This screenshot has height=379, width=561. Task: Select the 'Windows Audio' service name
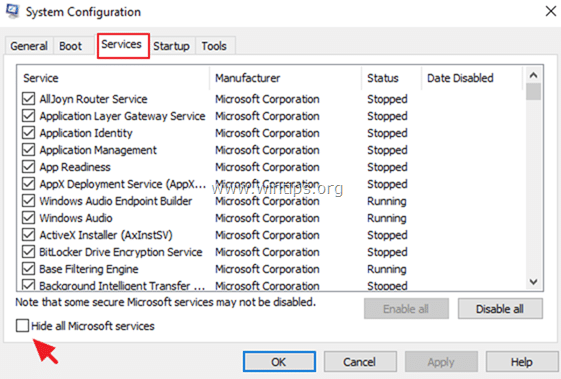tap(76, 218)
